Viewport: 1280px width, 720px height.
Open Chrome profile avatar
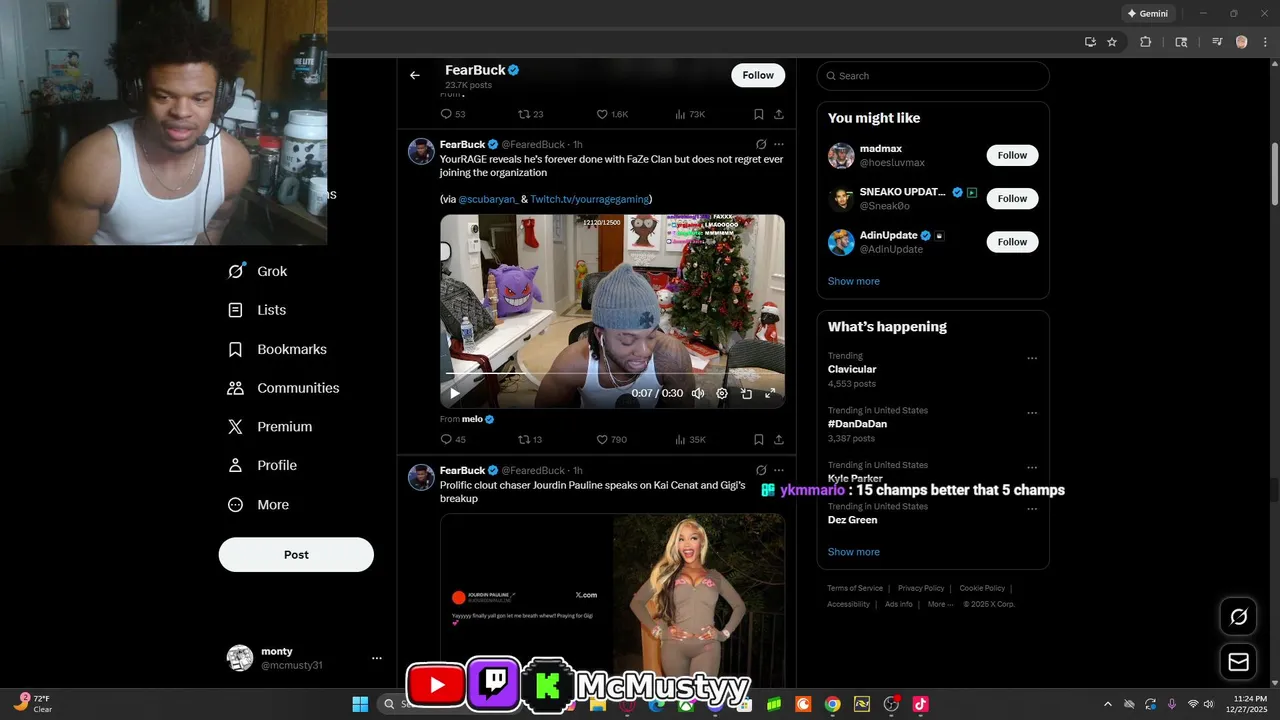point(1241,42)
